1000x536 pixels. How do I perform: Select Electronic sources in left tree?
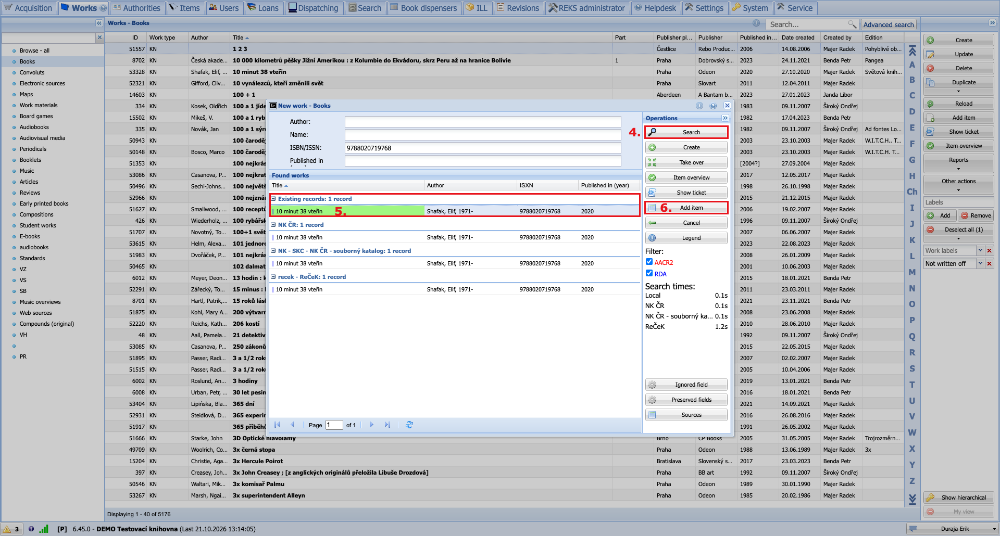[42, 83]
